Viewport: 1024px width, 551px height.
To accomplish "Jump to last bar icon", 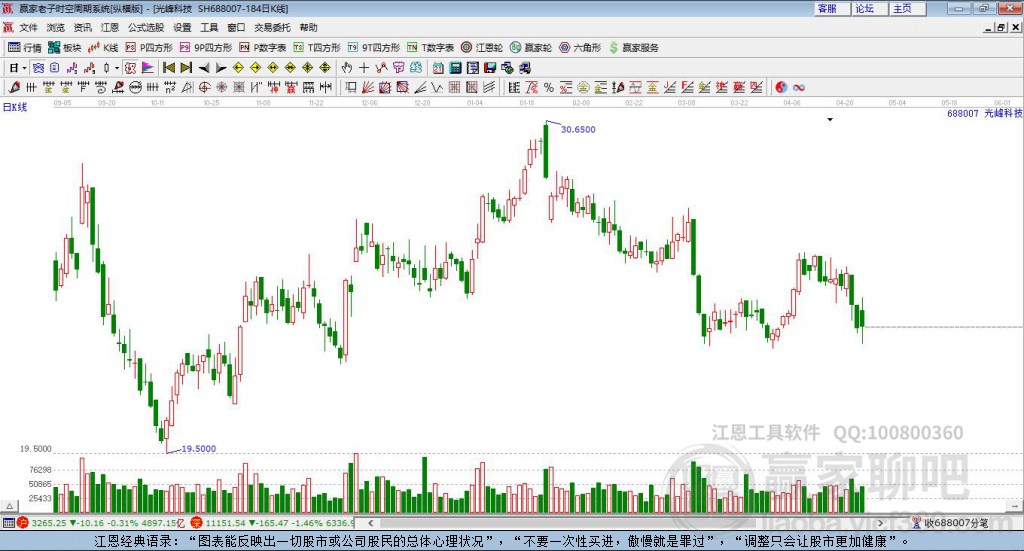I will click(186, 68).
